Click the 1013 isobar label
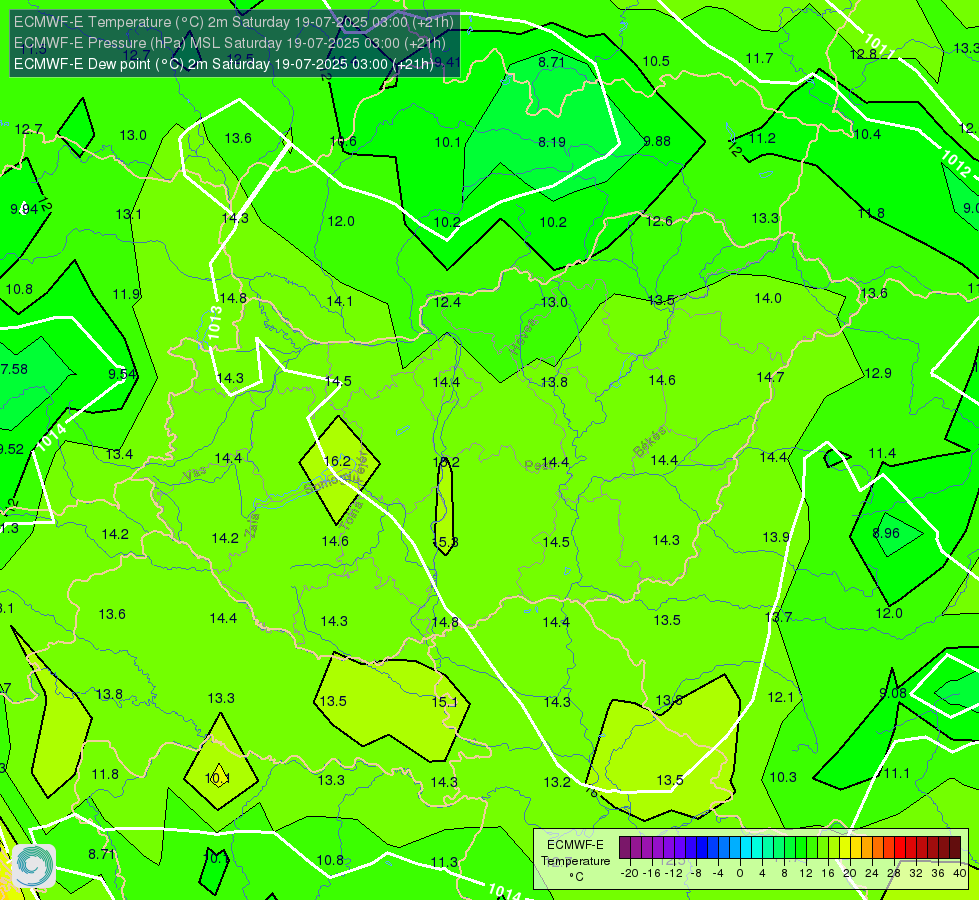The width and height of the screenshot is (979, 900). [215, 323]
